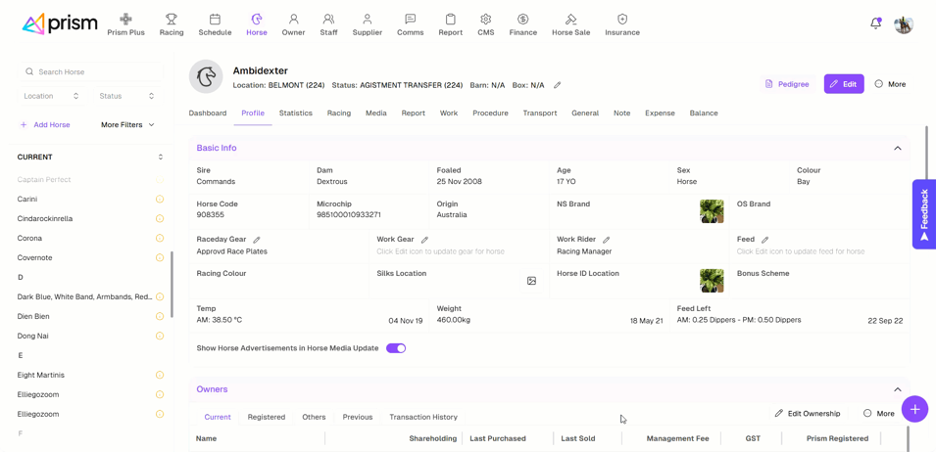
Task: Click the purple floating plus button
Action: [914, 408]
